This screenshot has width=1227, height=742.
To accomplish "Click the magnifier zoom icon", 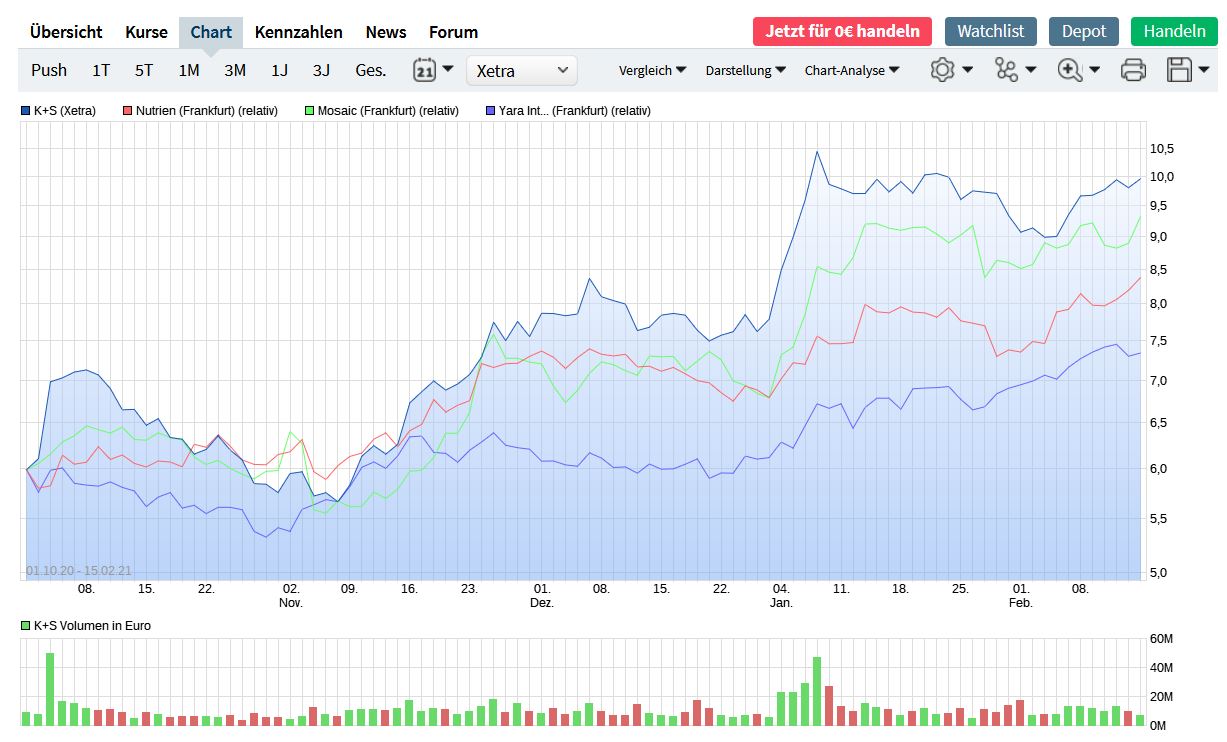I will click(x=1070, y=70).
